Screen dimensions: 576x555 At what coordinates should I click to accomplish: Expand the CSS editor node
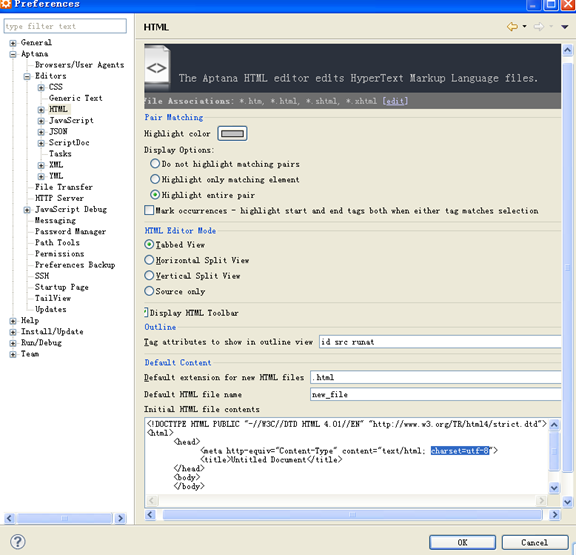[41, 87]
